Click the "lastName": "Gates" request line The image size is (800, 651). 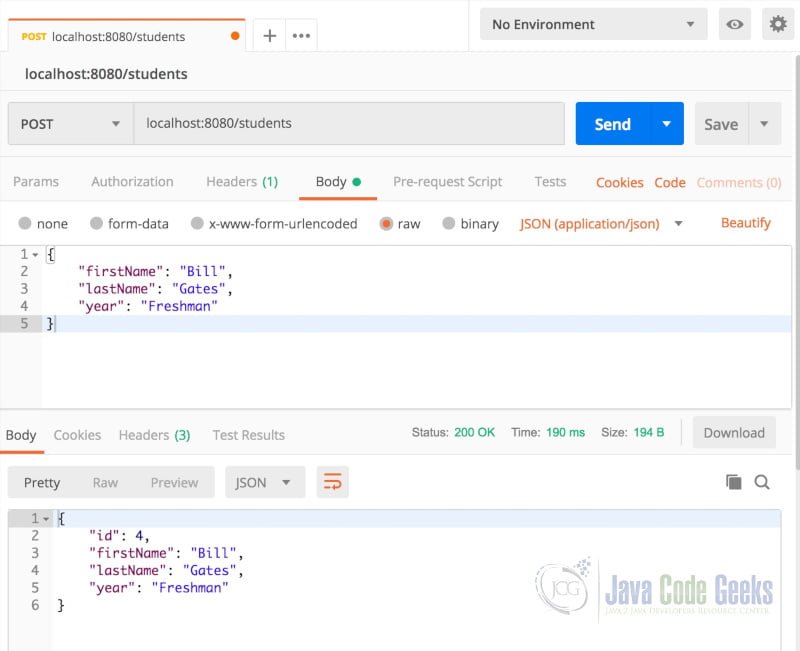point(155,289)
